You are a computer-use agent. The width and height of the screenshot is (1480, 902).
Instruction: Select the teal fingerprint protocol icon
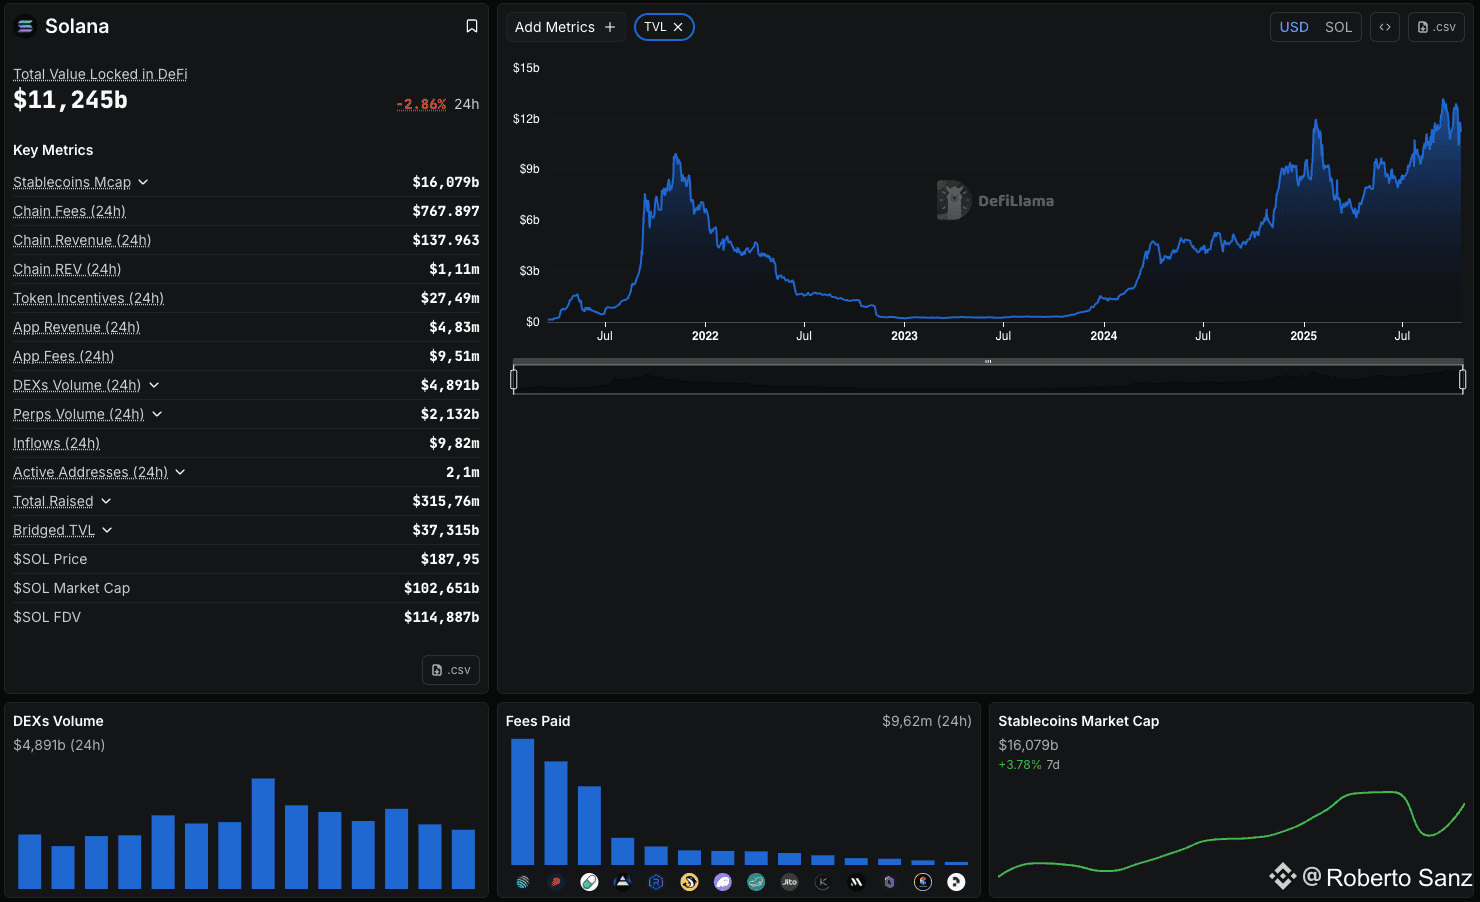coord(522,882)
